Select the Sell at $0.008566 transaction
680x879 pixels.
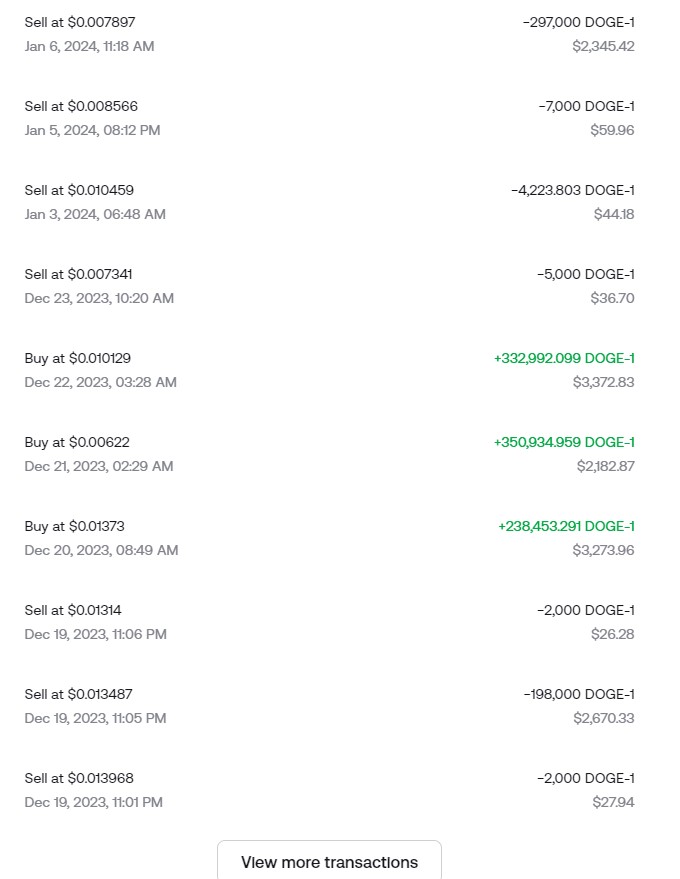click(79, 106)
